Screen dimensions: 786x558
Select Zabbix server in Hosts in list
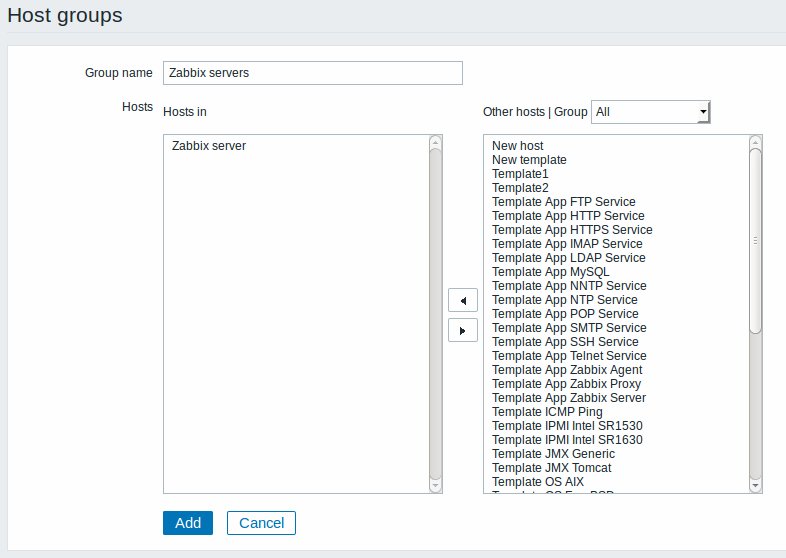click(x=209, y=146)
